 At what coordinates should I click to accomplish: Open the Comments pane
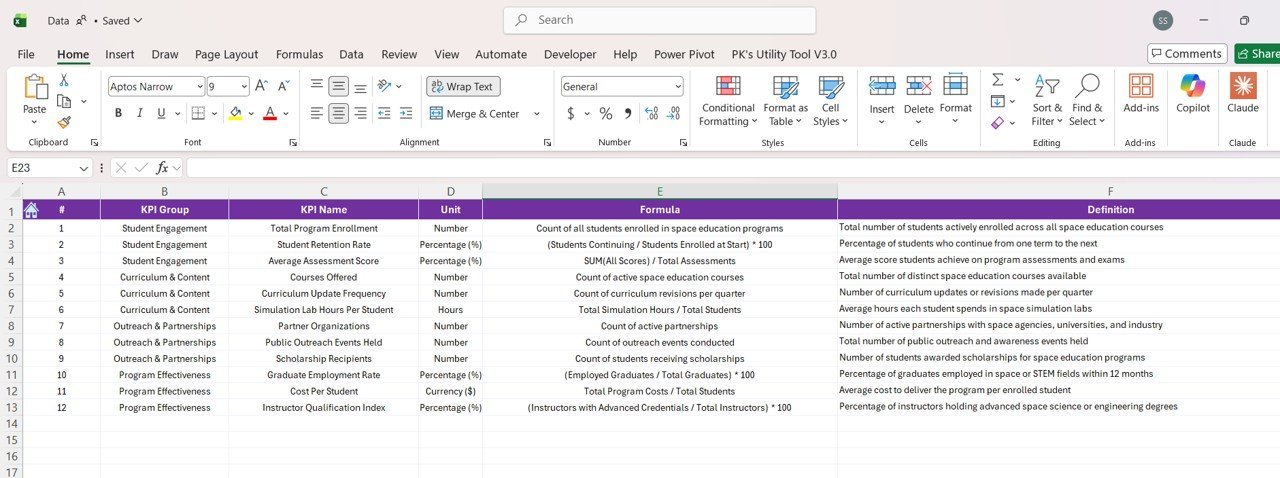tap(1186, 54)
